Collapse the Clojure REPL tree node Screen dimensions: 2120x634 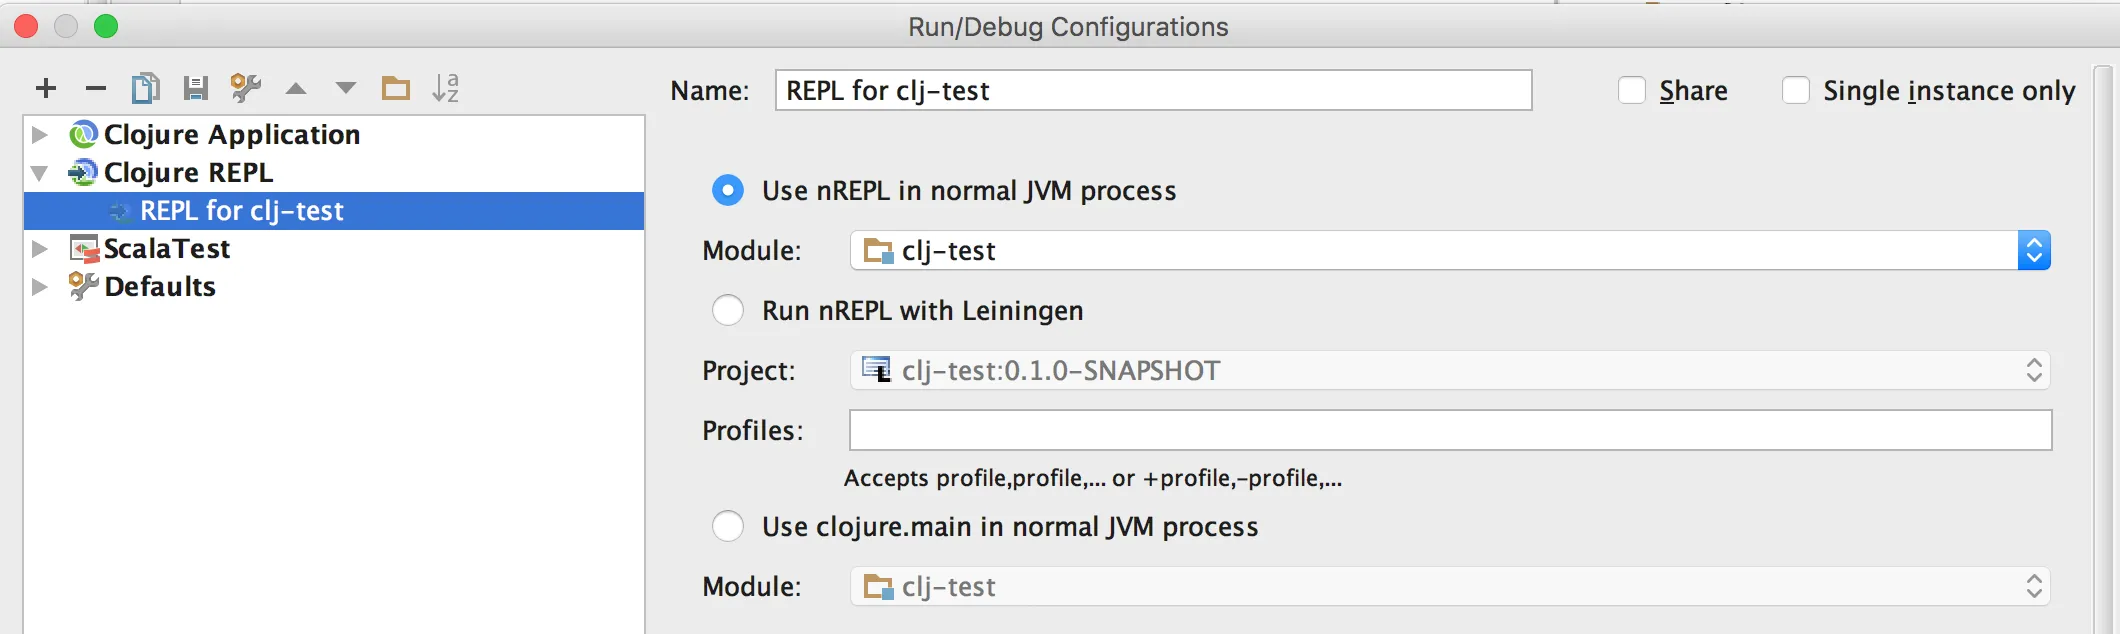pyautogui.click(x=40, y=173)
